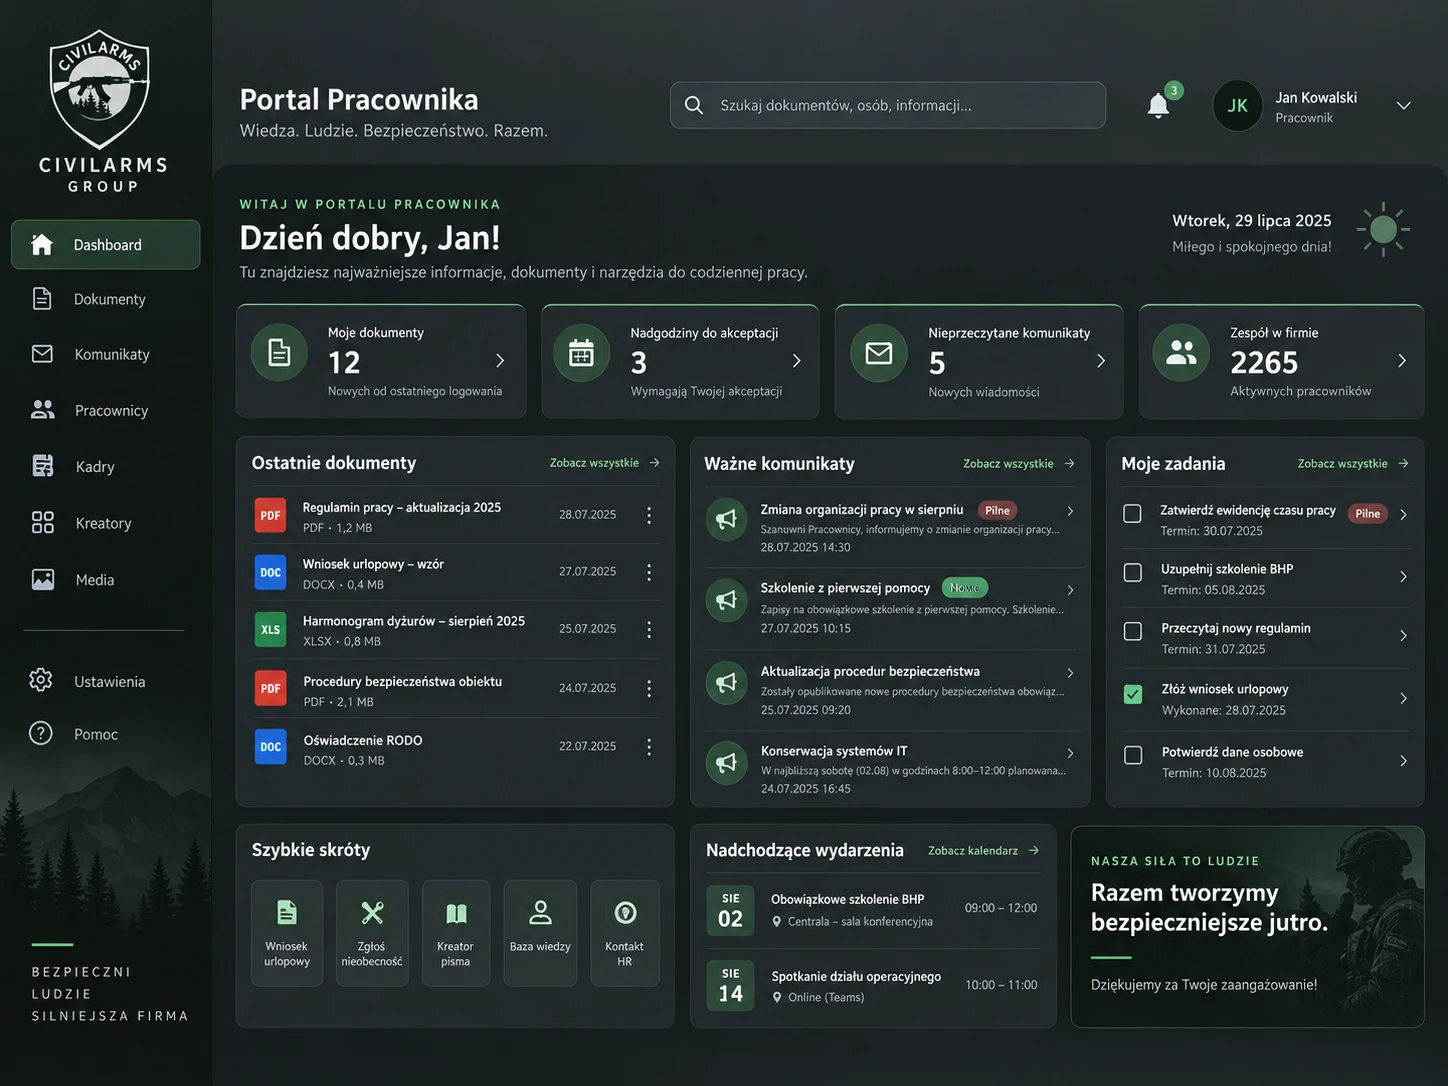Open Dokumenty in the sidebar
The width and height of the screenshot is (1448, 1086).
(x=105, y=299)
